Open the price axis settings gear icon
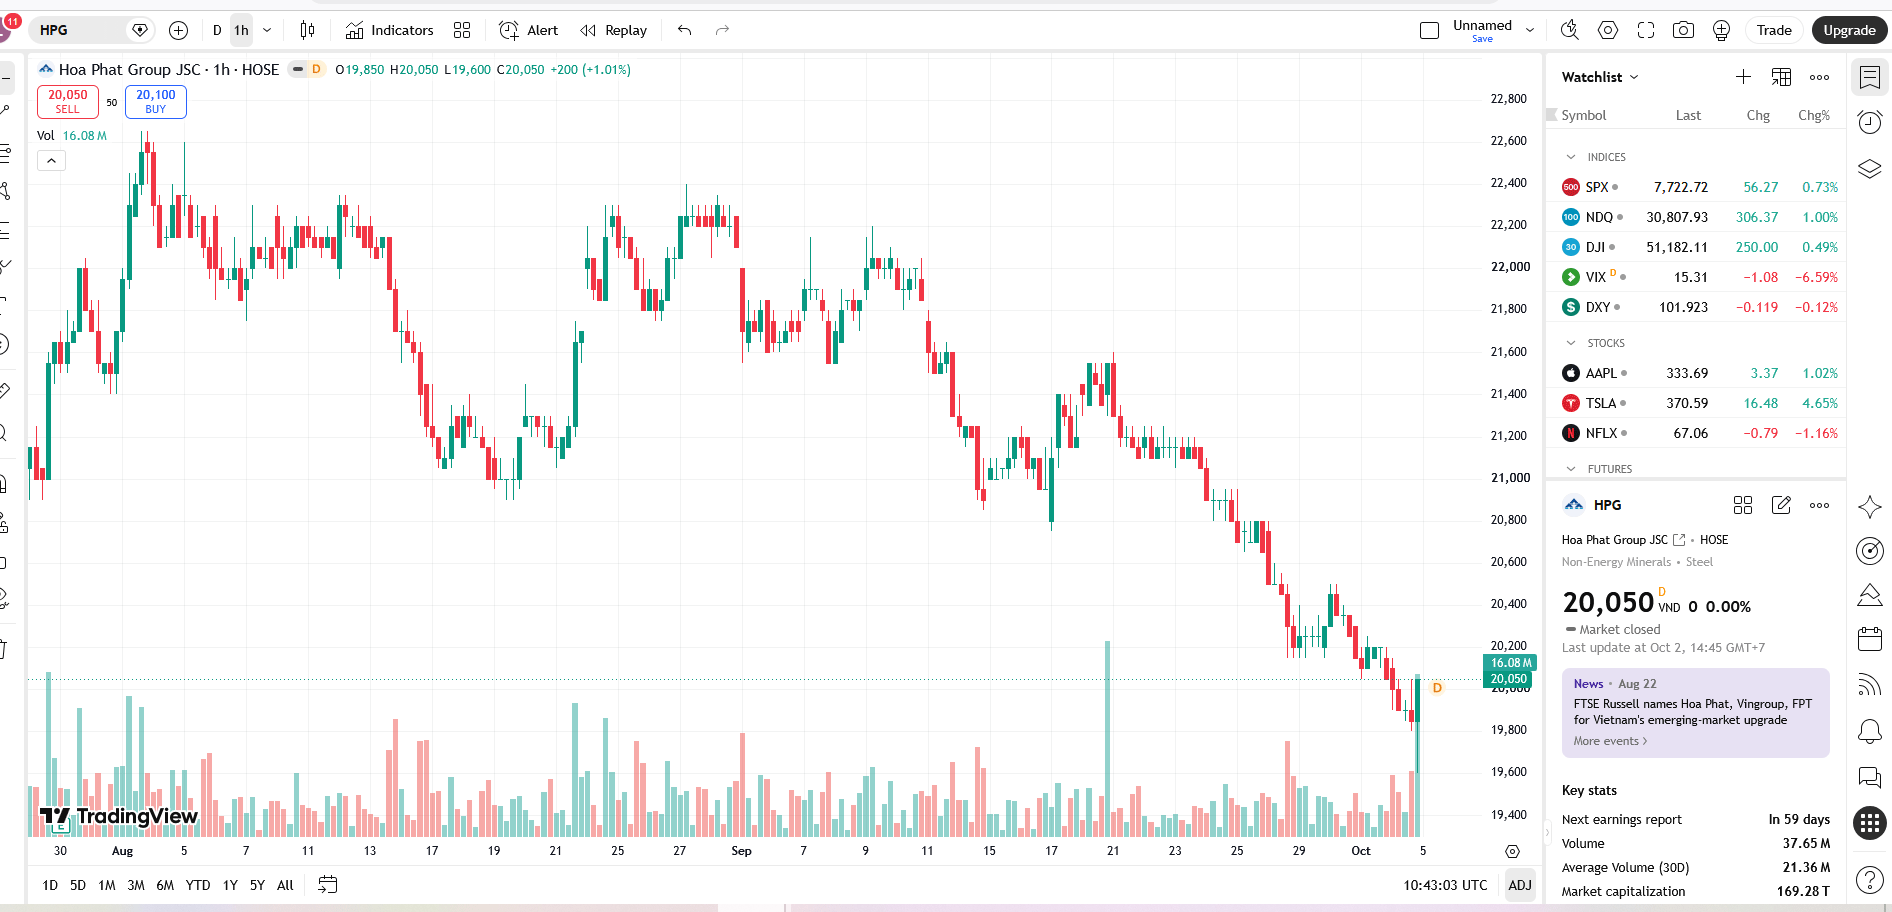 (x=1513, y=852)
